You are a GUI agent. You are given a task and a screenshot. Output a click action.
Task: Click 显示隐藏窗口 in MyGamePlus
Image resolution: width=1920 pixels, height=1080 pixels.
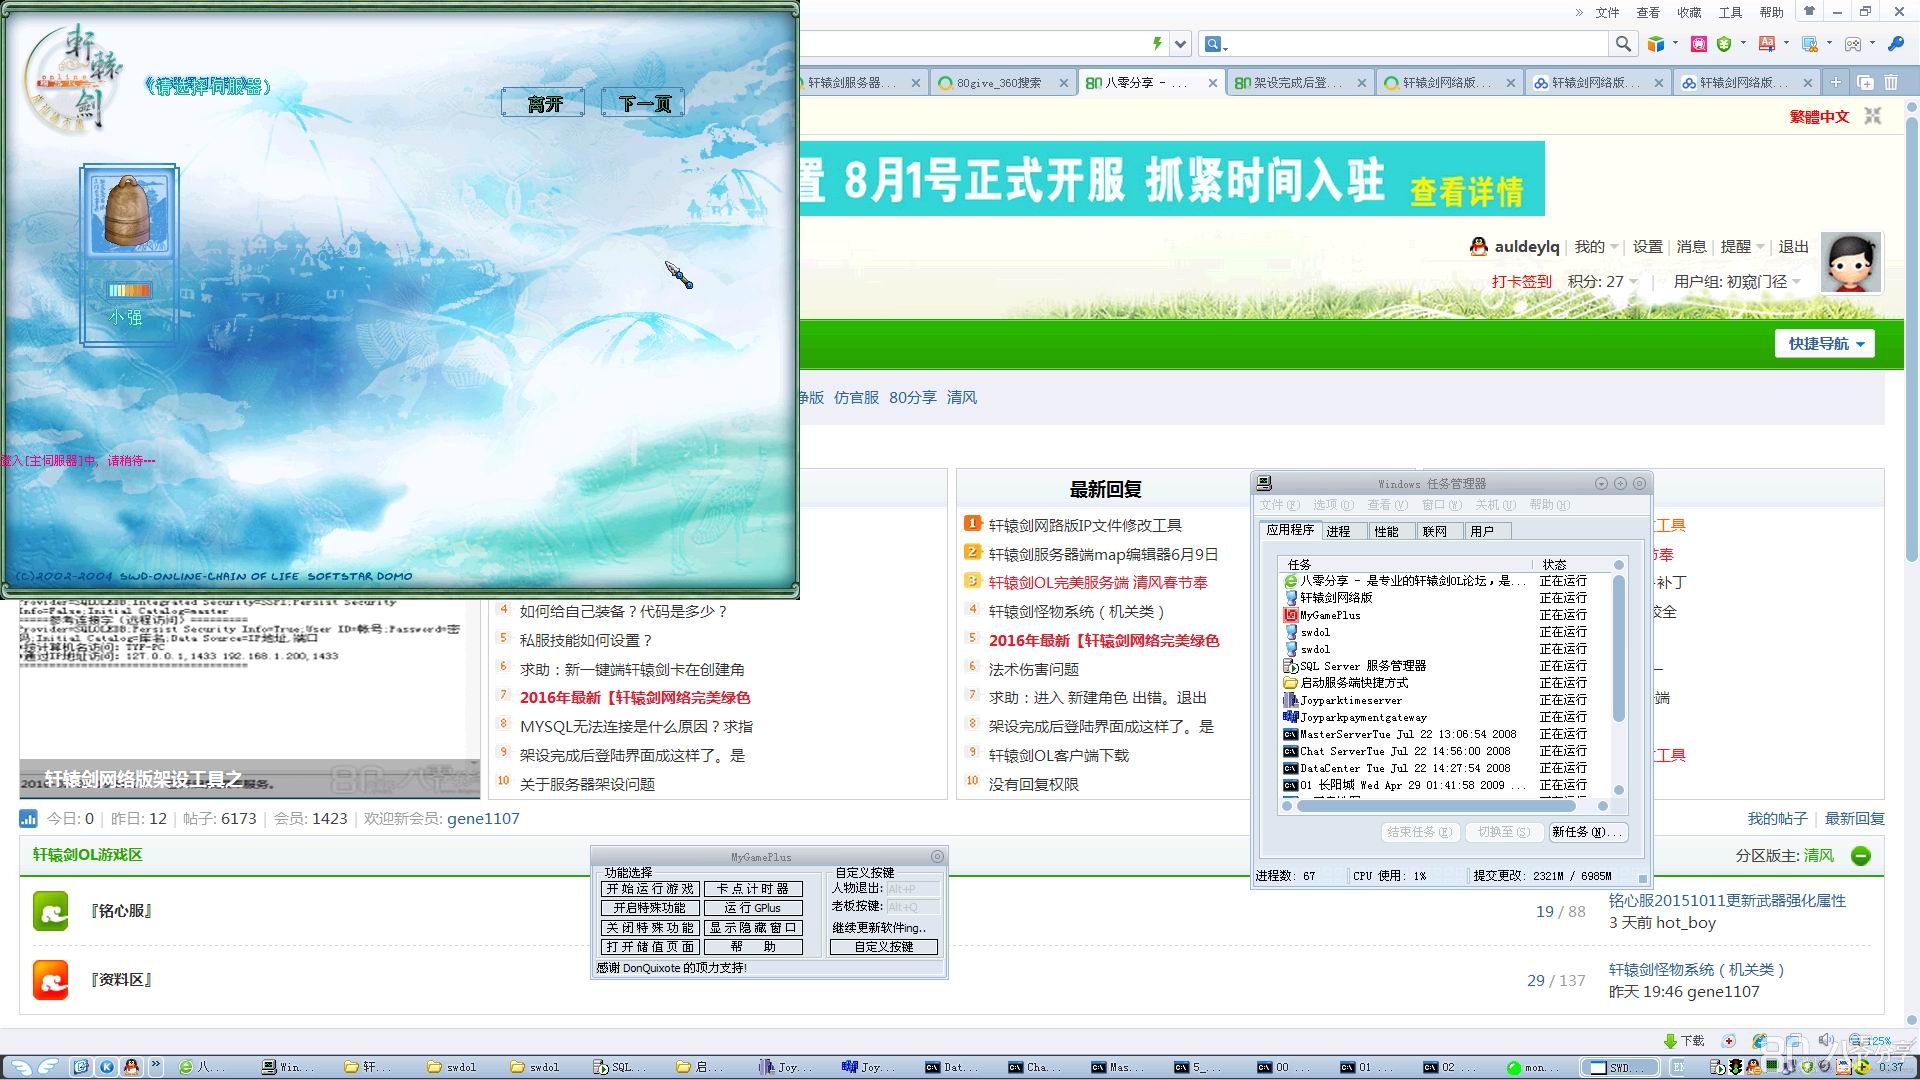[x=753, y=927]
